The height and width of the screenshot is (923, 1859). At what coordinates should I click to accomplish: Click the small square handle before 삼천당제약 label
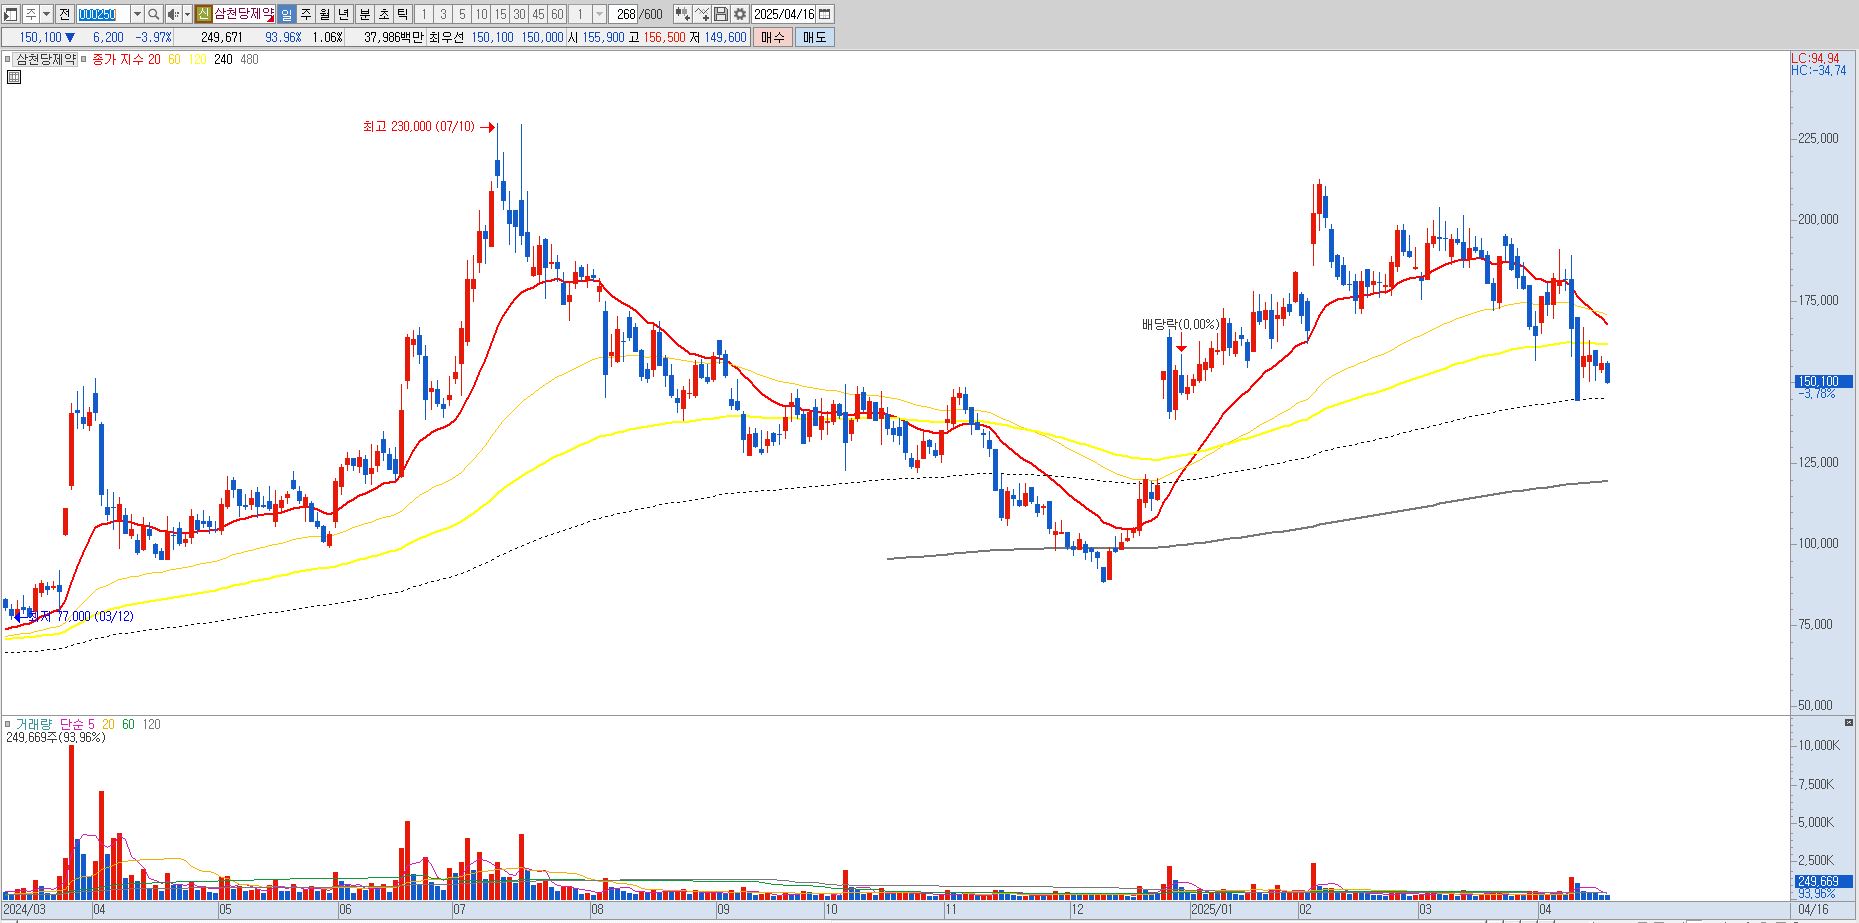pos(7,59)
